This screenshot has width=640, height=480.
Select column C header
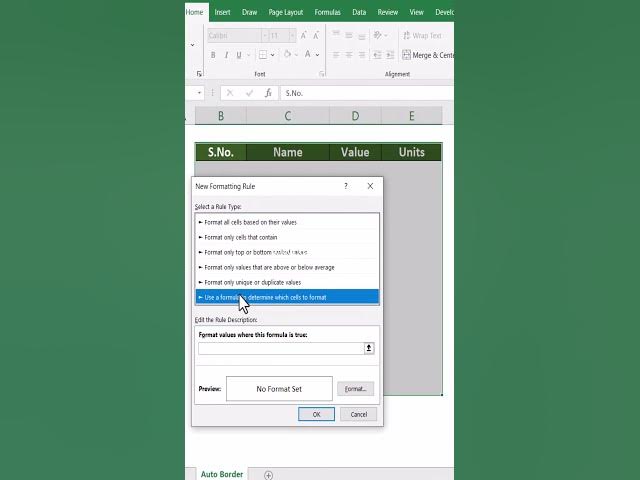point(288,116)
